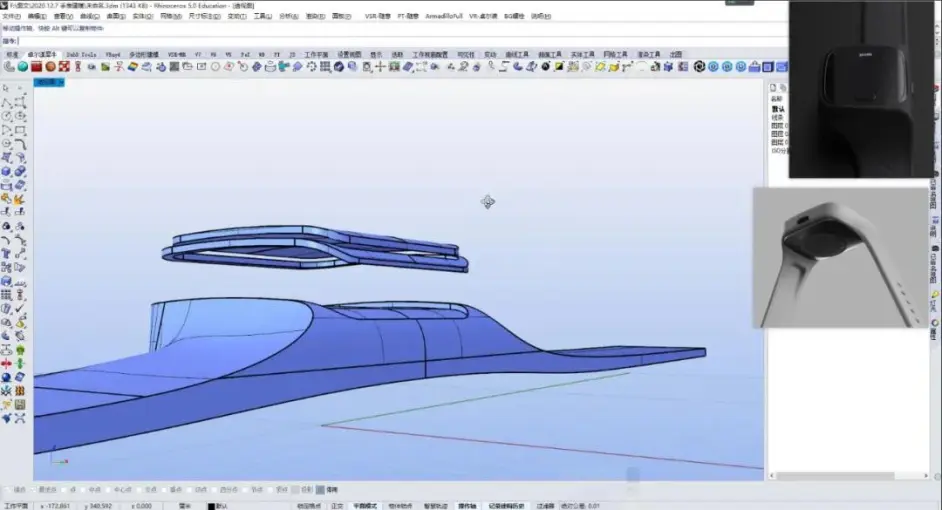This screenshot has width=942, height=510.
Task: Open the ArmadilloFull menu
Action: (x=443, y=16)
